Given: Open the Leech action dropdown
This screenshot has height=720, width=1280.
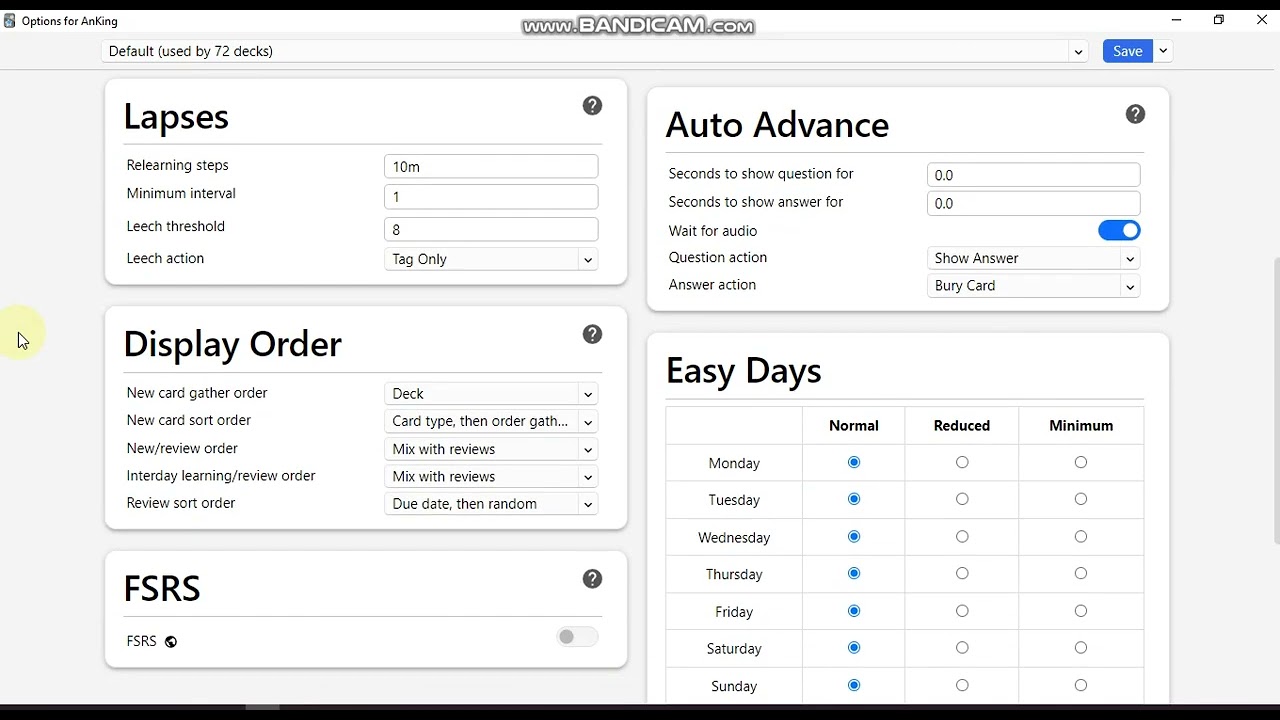Looking at the screenshot, I should (491, 259).
